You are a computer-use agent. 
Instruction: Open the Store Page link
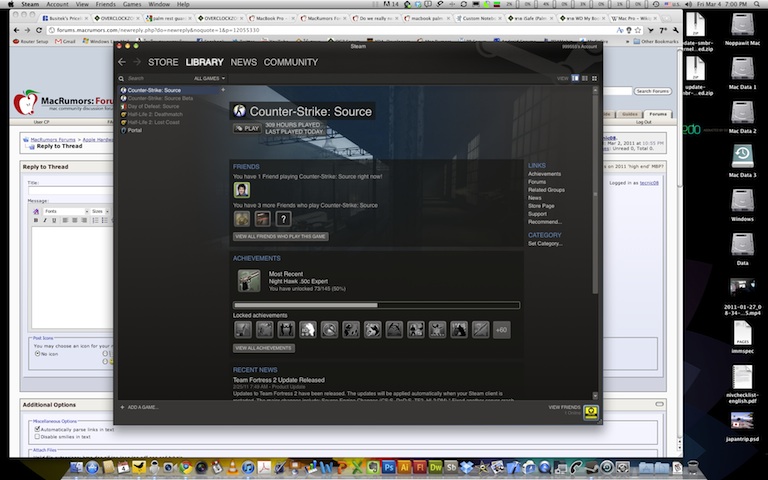click(x=541, y=206)
